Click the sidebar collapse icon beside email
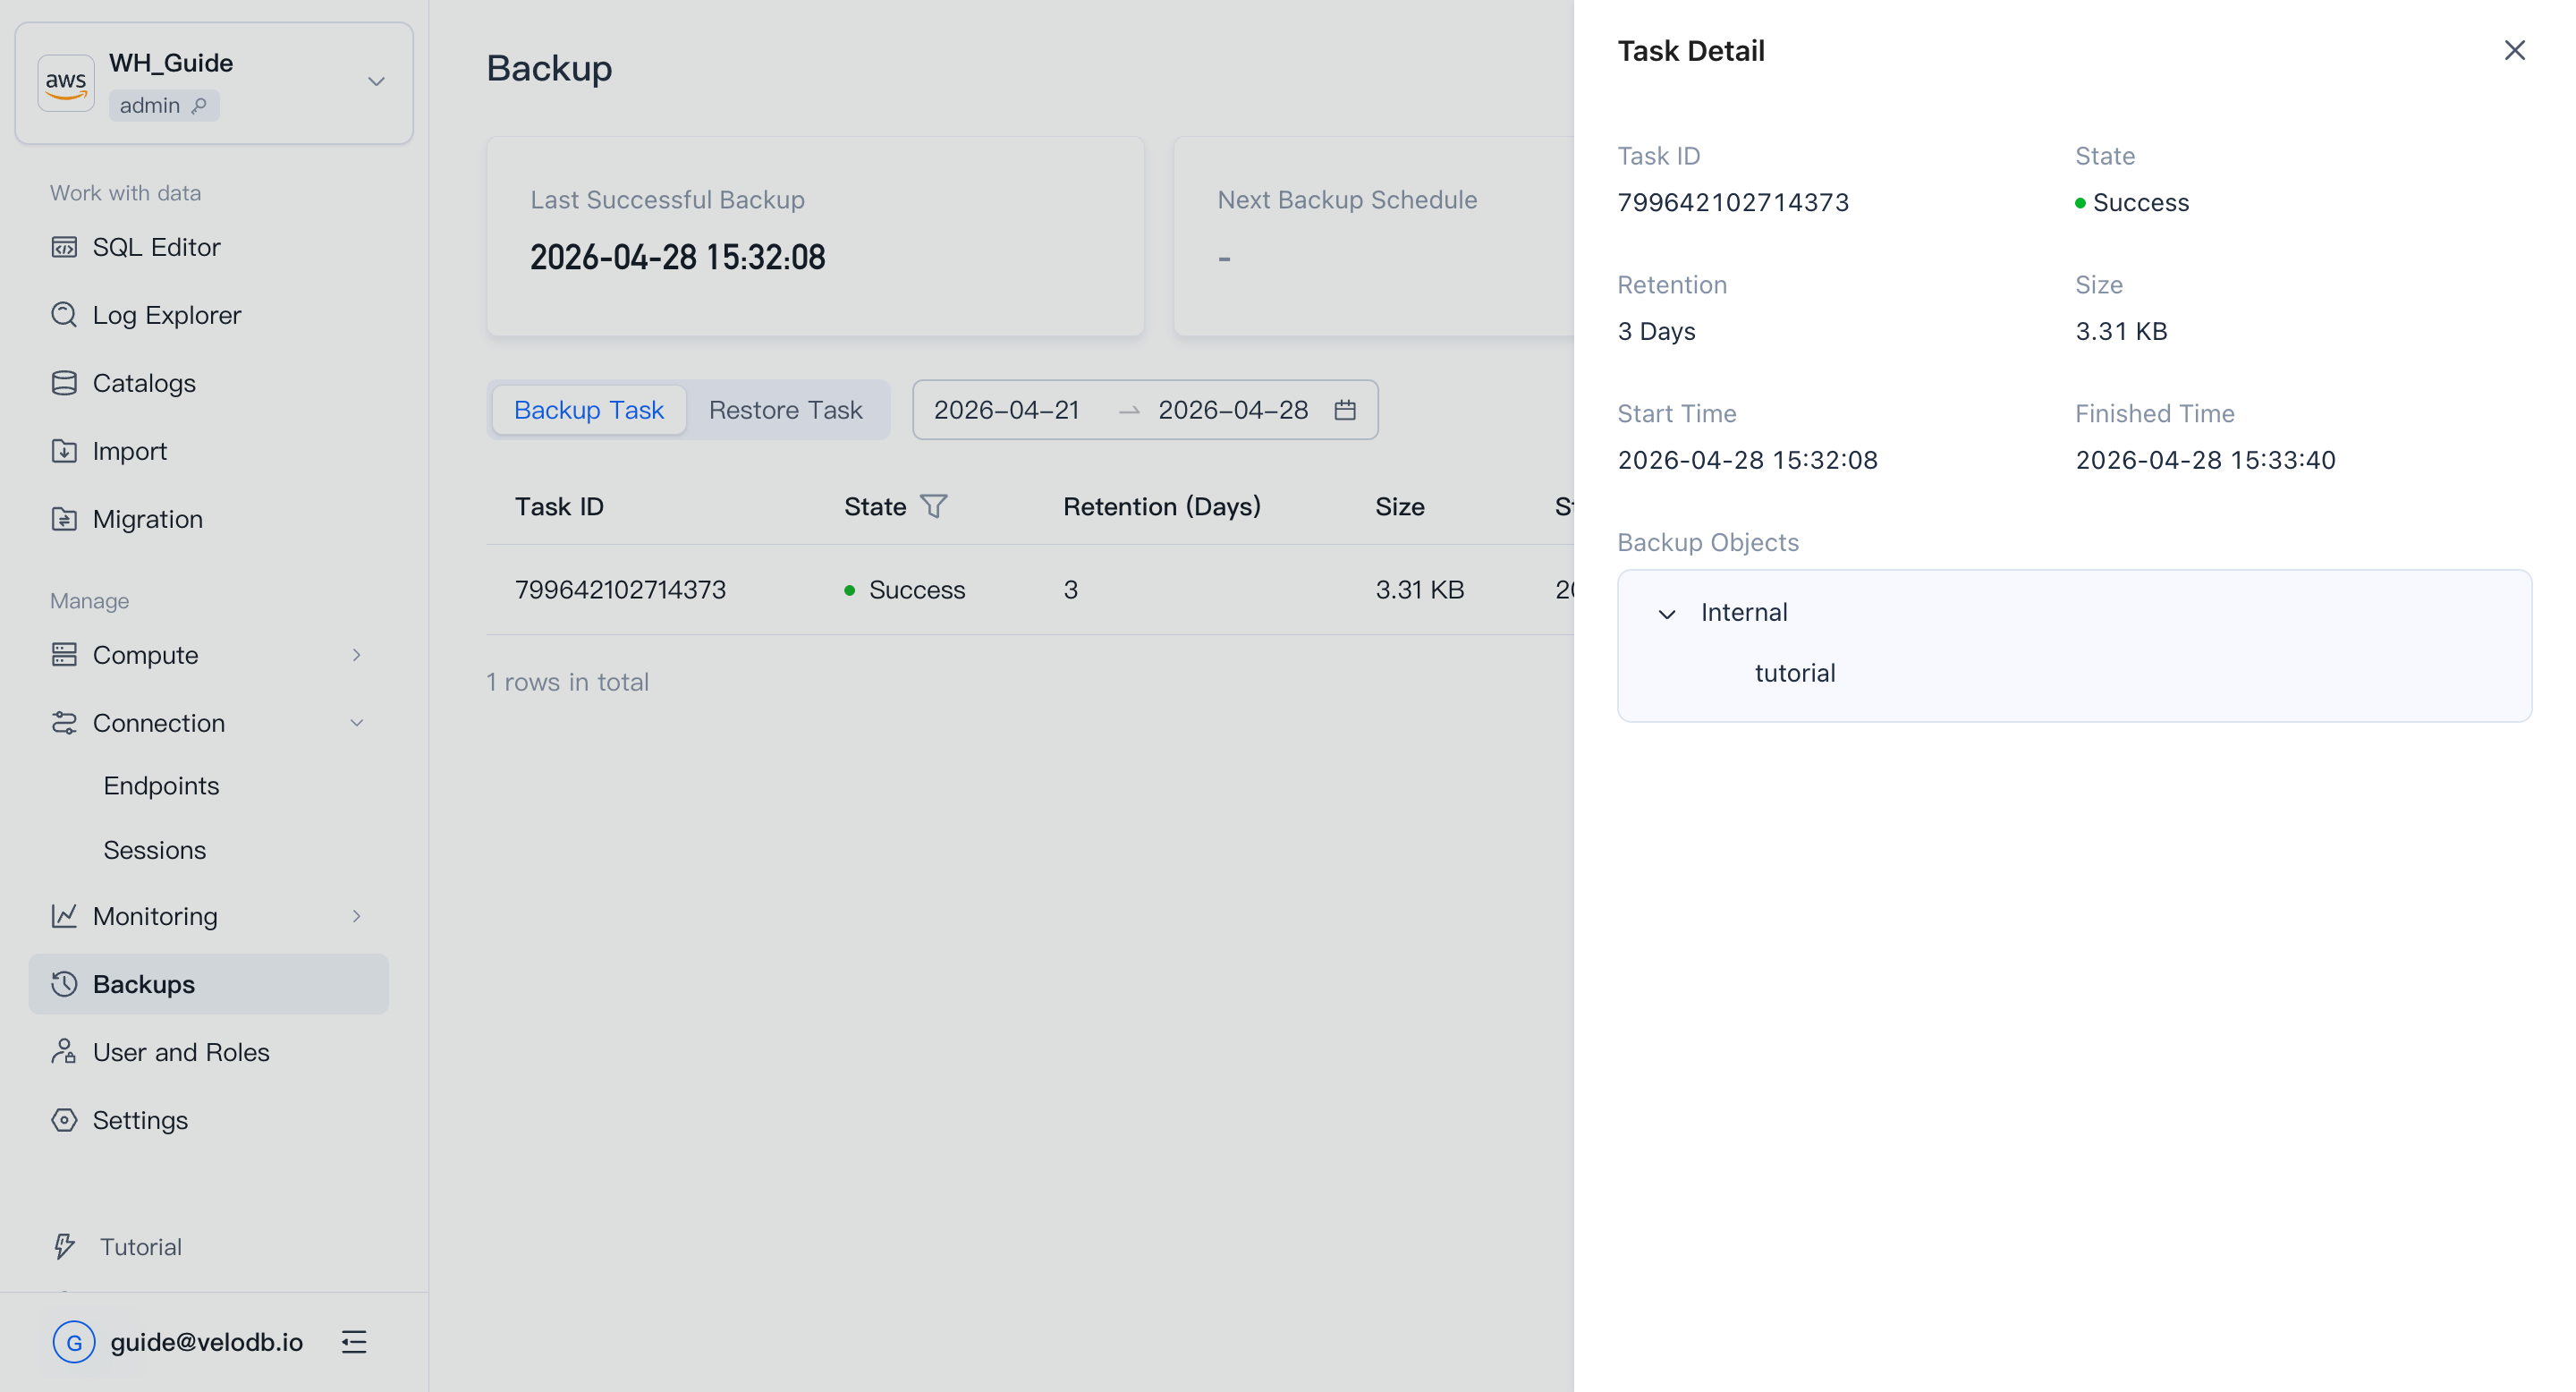Image resolution: width=2576 pixels, height=1392 pixels. (x=354, y=1342)
